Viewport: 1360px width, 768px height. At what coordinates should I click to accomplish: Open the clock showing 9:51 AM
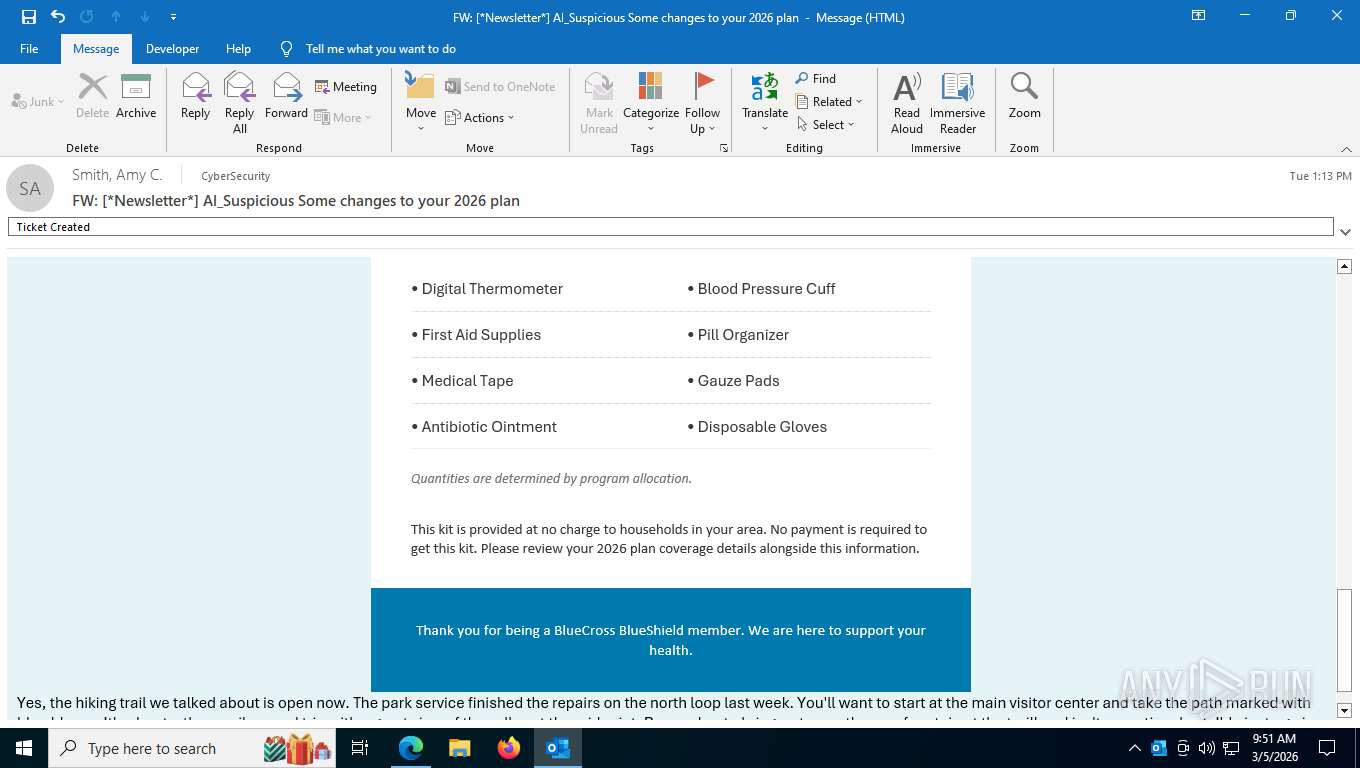coord(1274,748)
